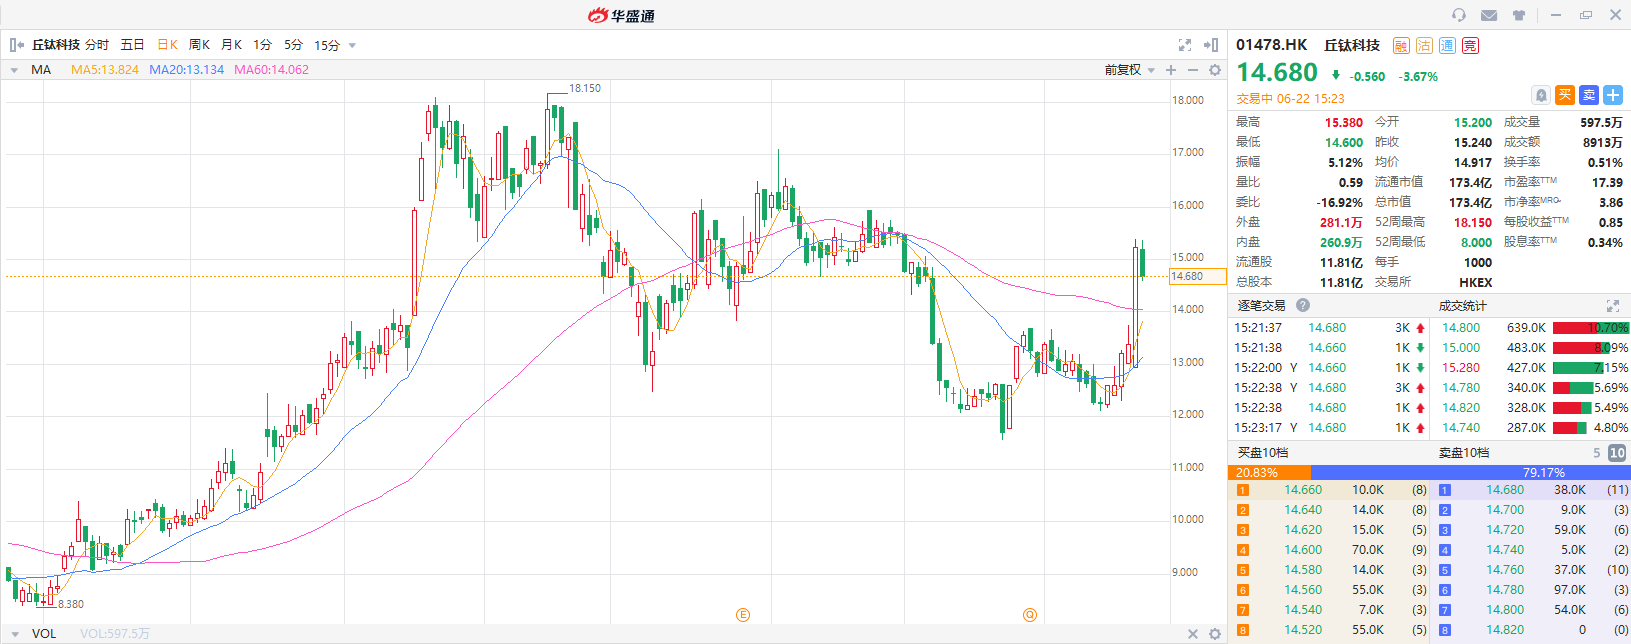Open chart settings gear icon

(x=1215, y=70)
